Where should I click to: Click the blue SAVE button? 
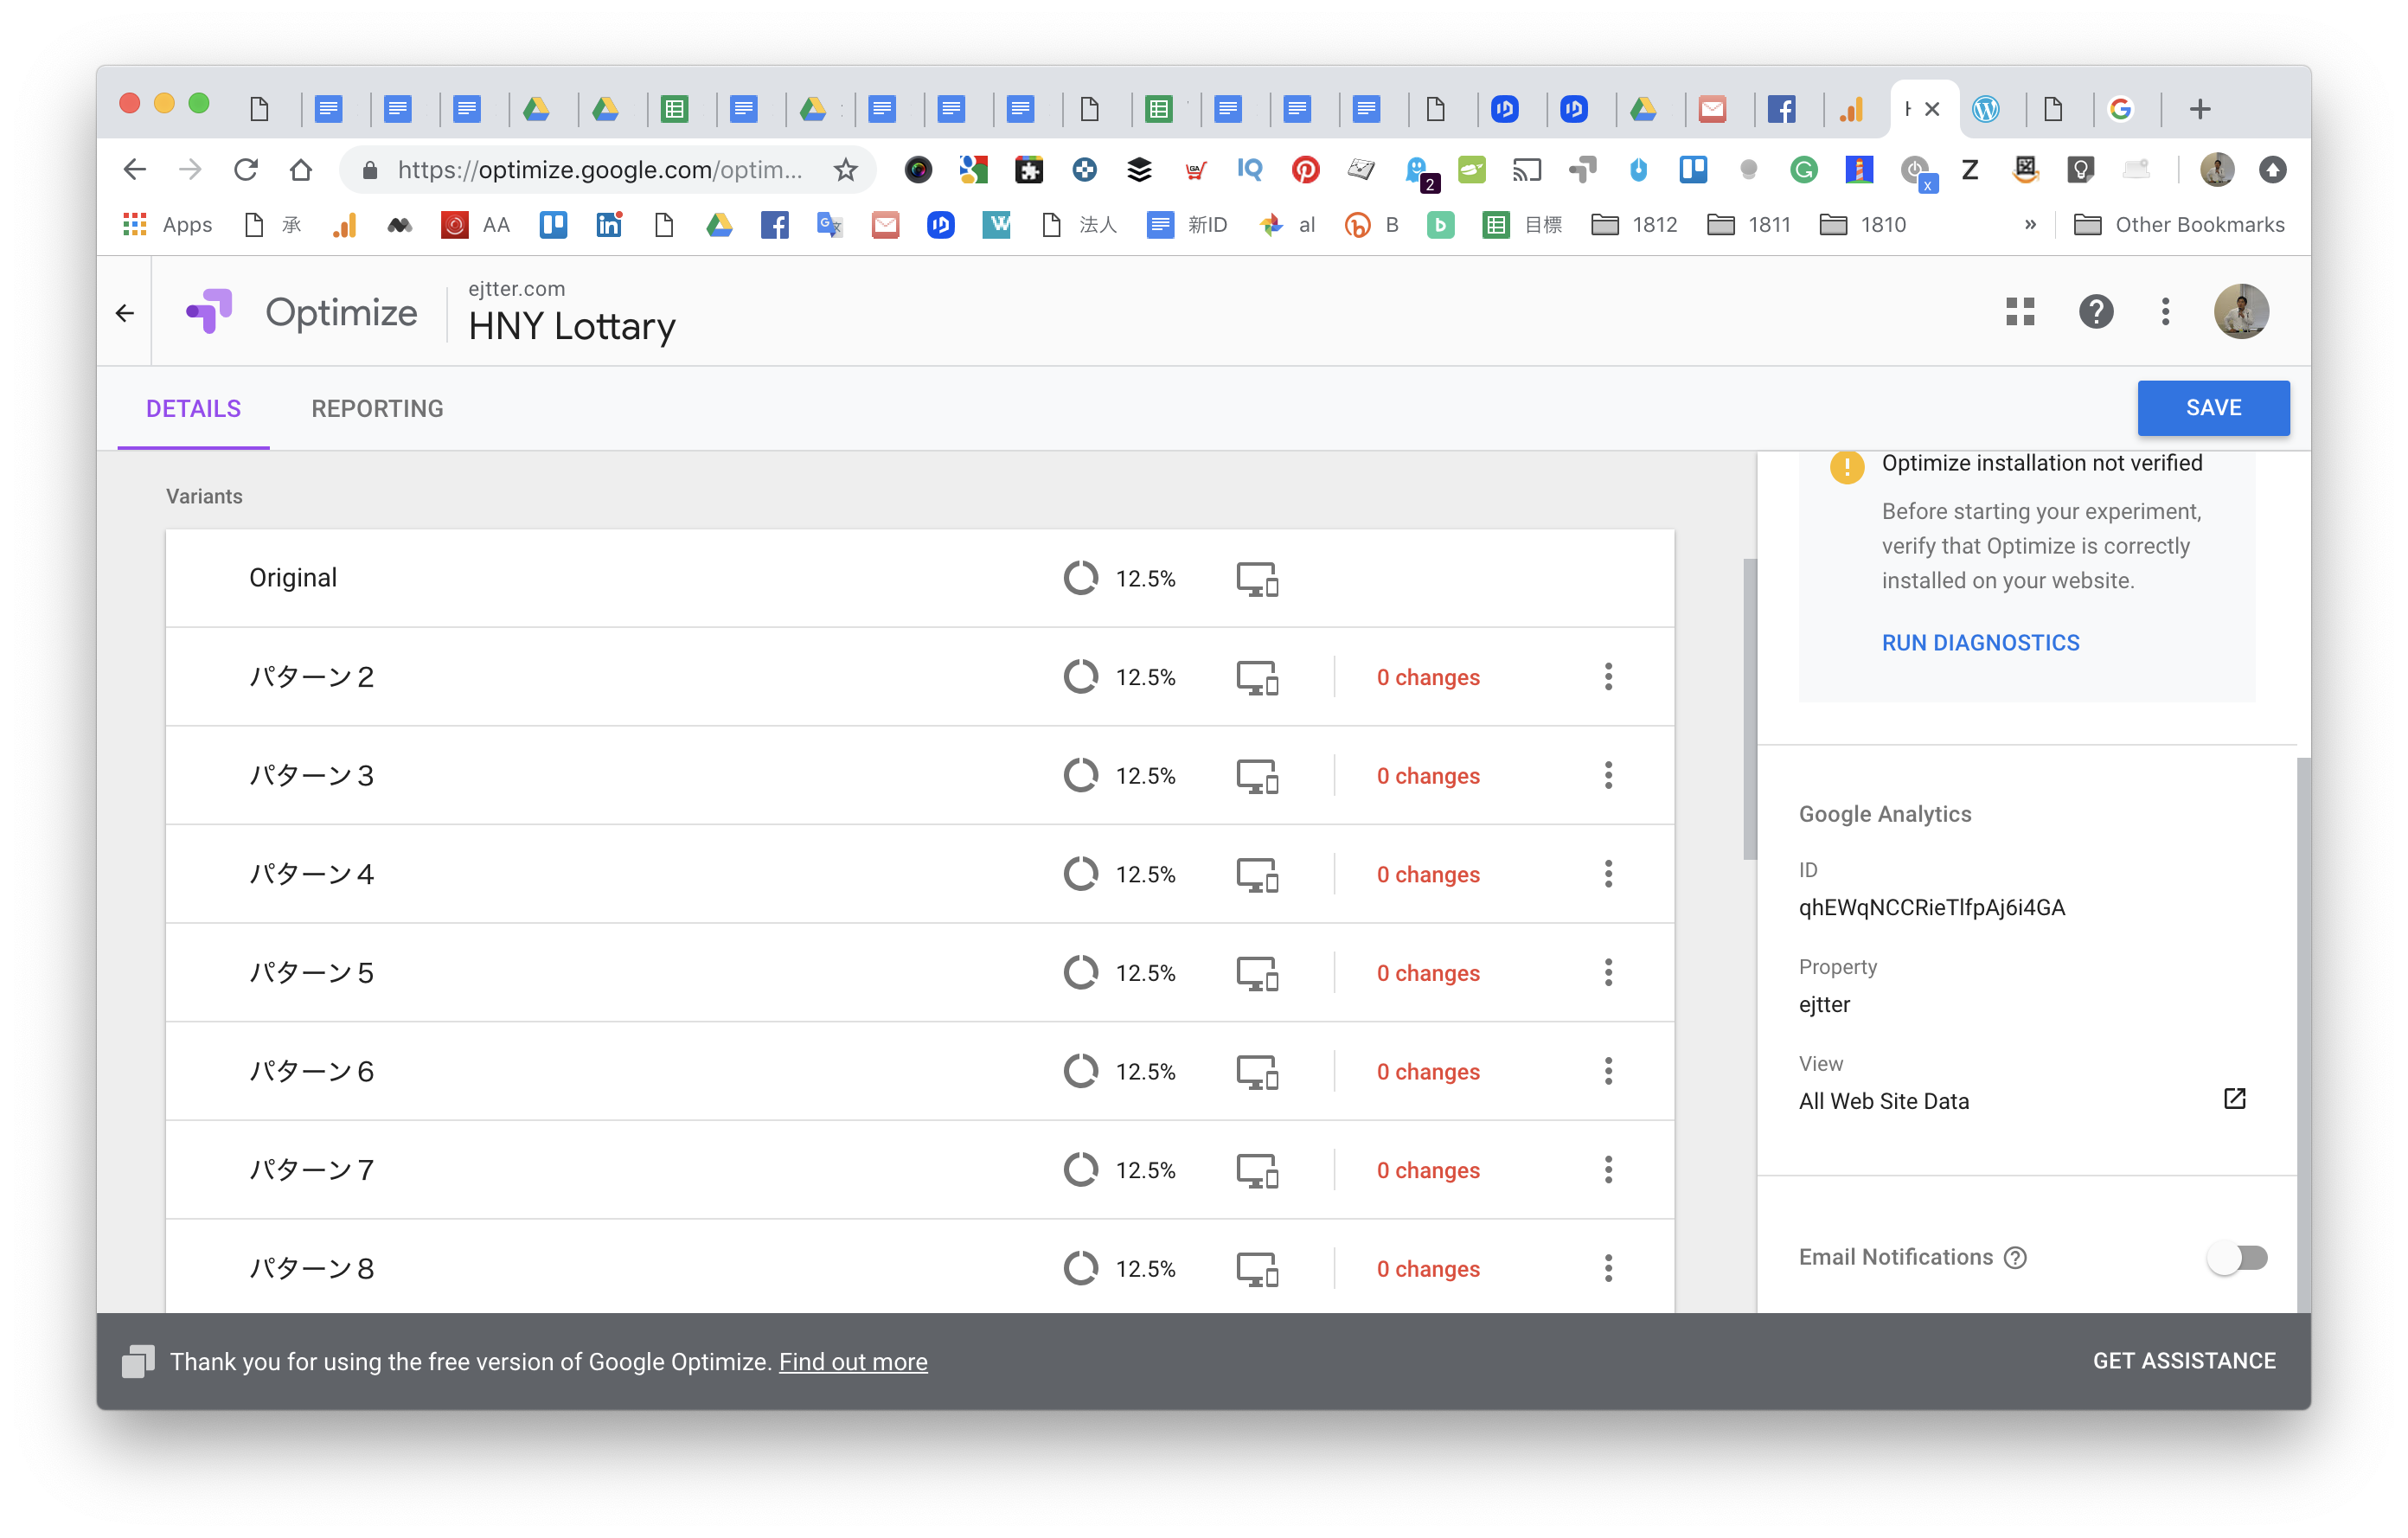click(2212, 408)
